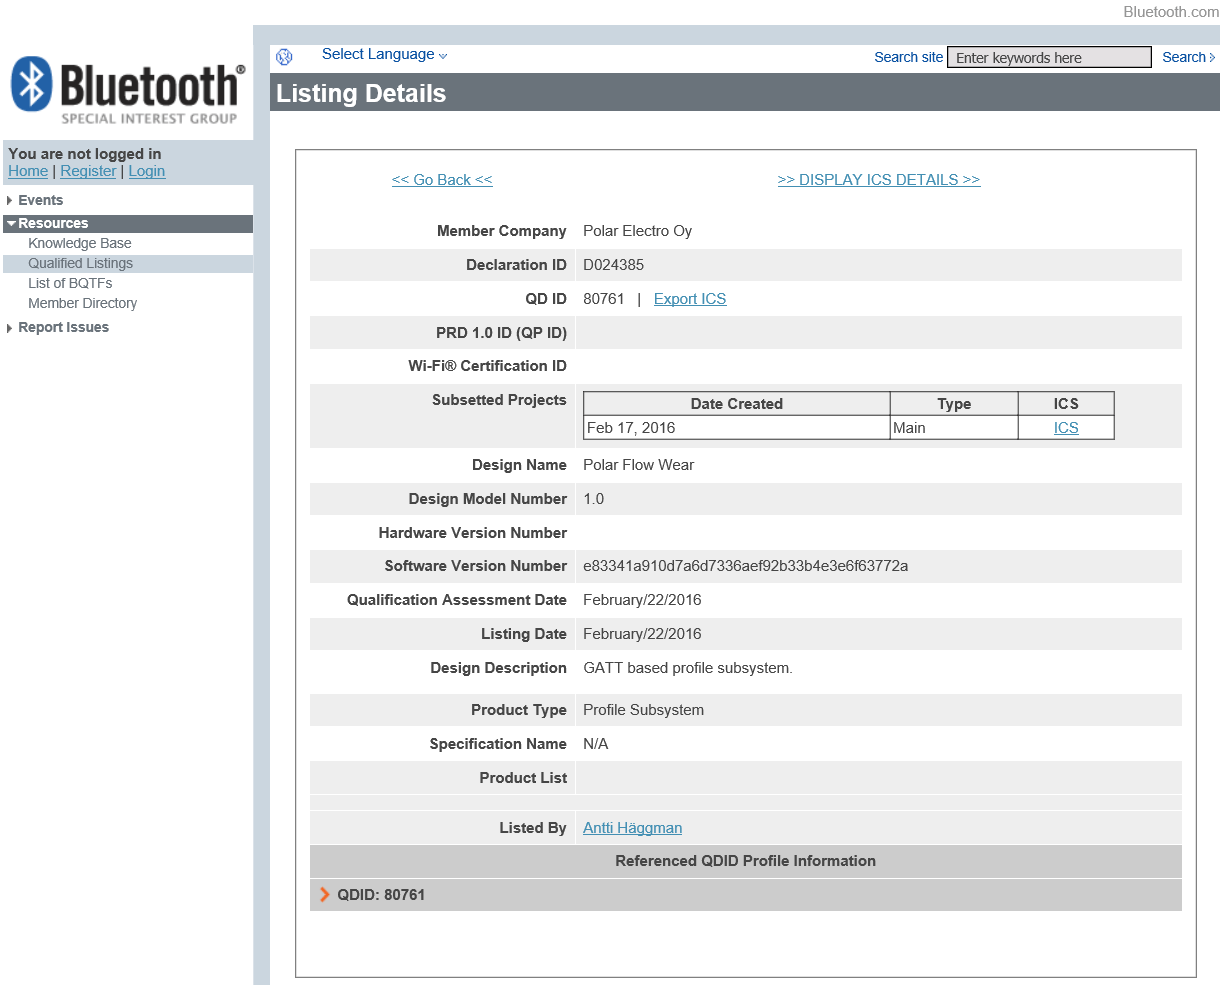Click DISPLAY ICS DETAILS link
The height and width of the screenshot is (985, 1226).
[x=879, y=180]
